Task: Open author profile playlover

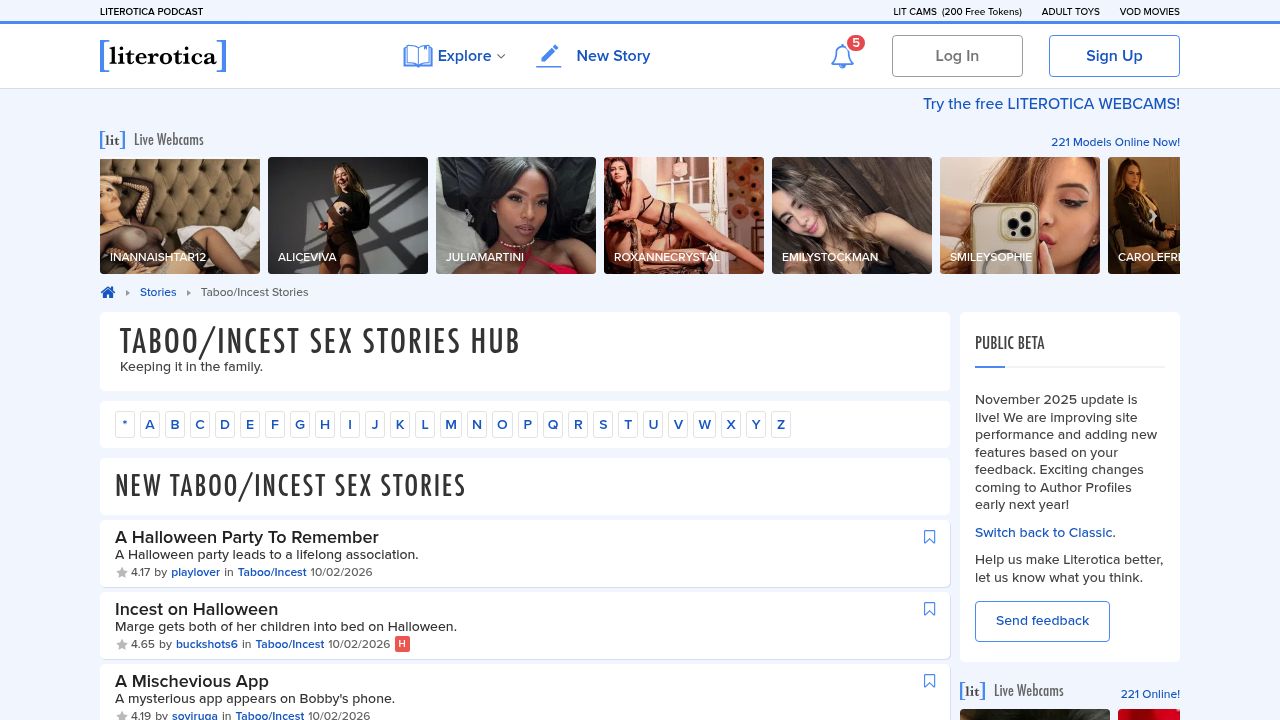Action: (195, 573)
